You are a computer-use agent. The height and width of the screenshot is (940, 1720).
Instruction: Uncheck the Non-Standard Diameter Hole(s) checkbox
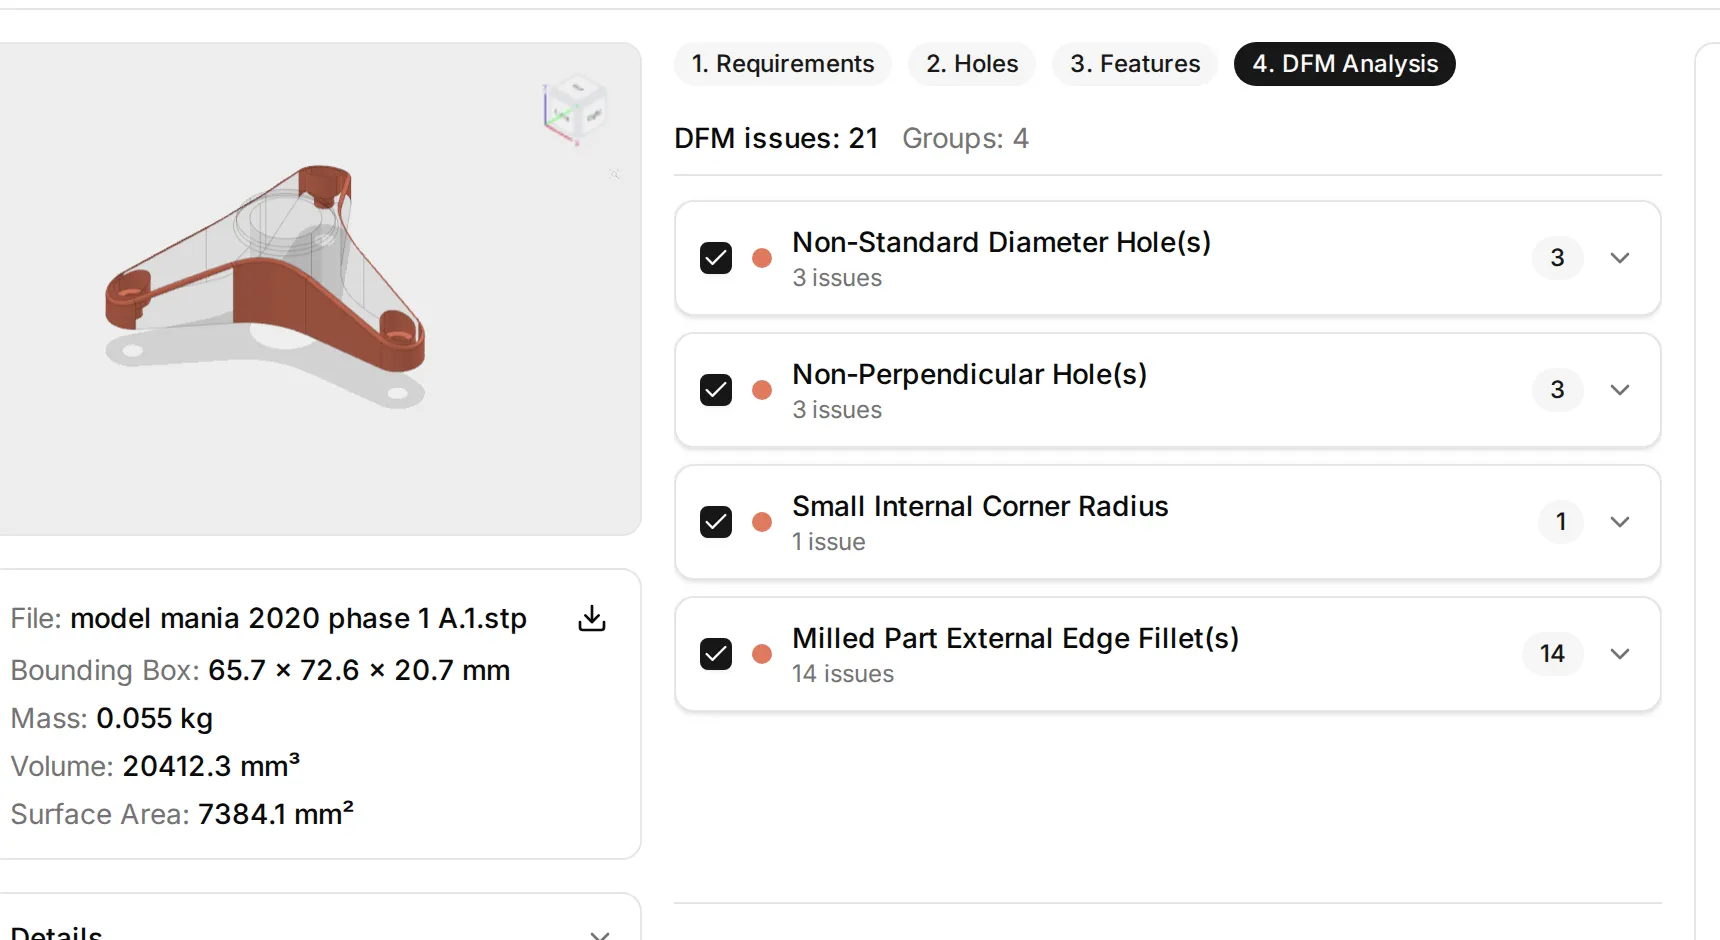click(x=716, y=258)
